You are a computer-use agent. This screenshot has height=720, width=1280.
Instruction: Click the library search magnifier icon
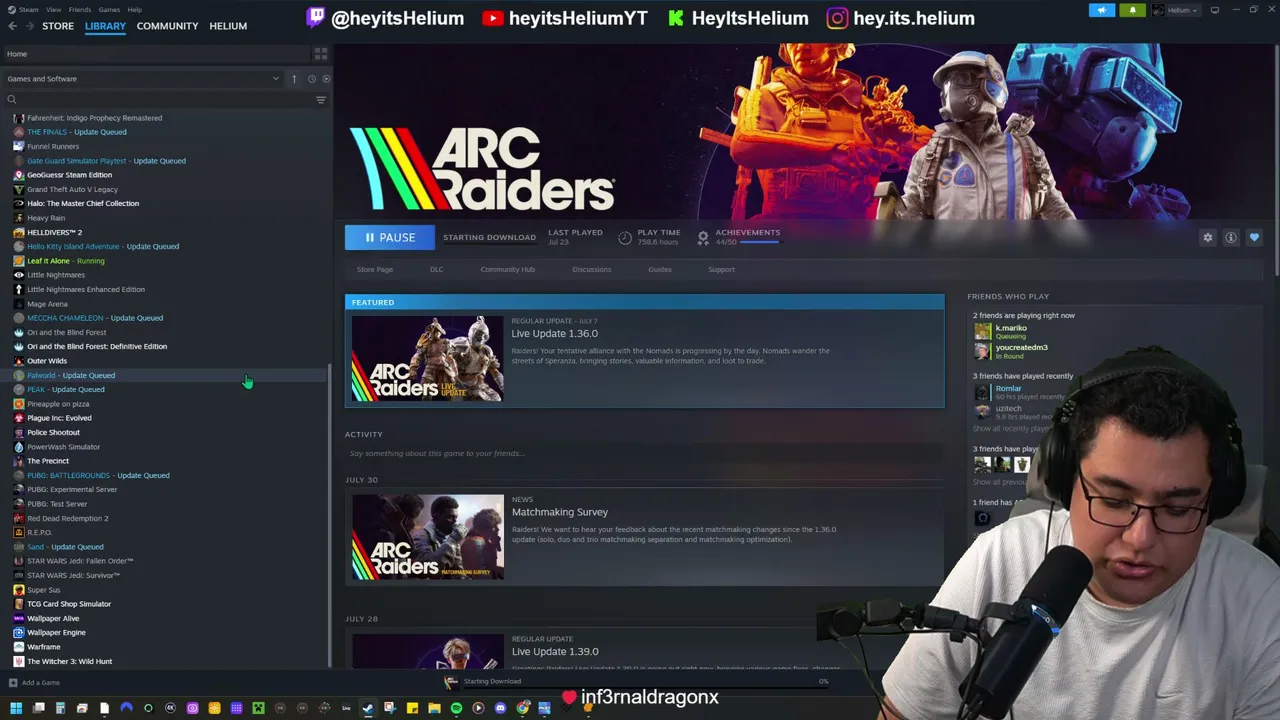12,100
